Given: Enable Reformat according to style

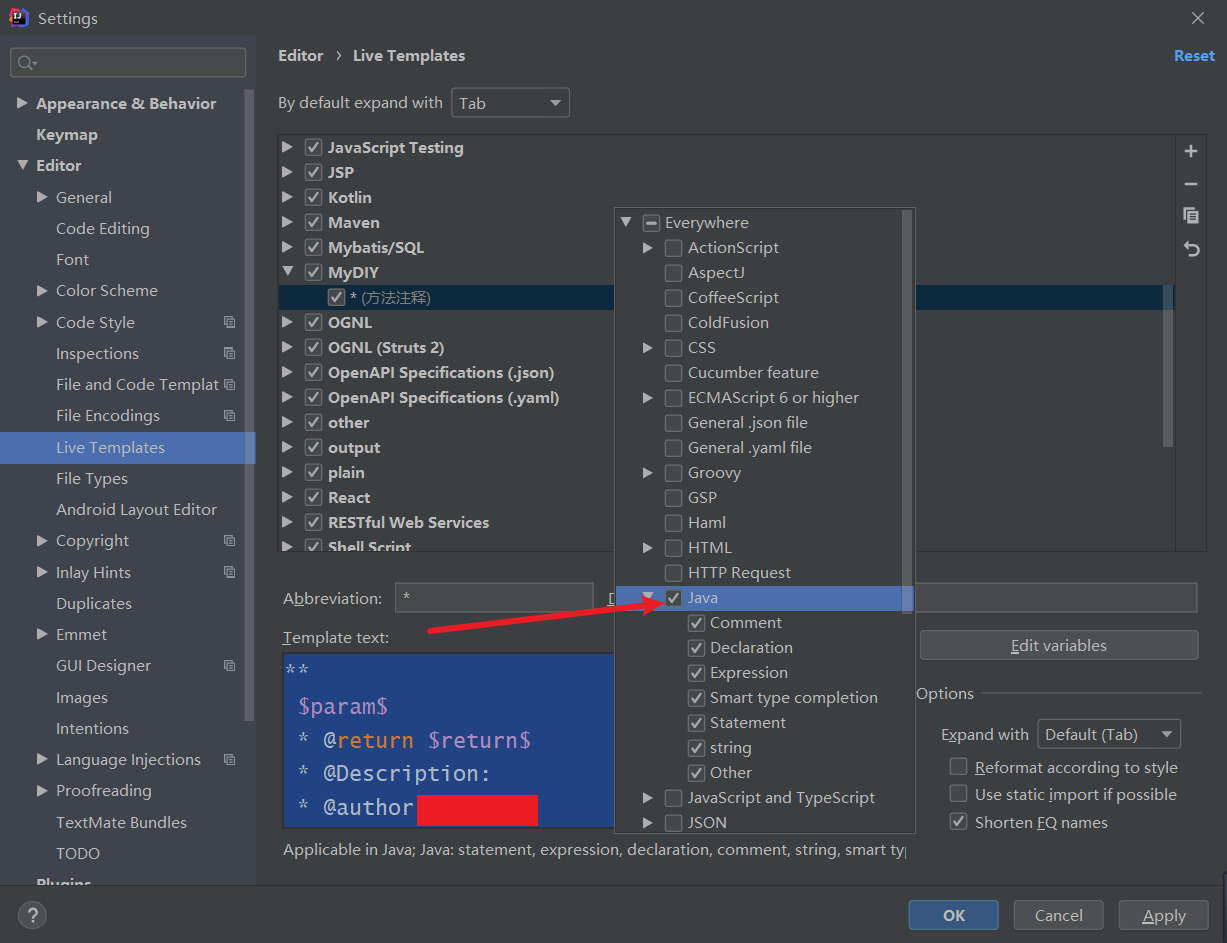Looking at the screenshot, I should click(x=958, y=767).
